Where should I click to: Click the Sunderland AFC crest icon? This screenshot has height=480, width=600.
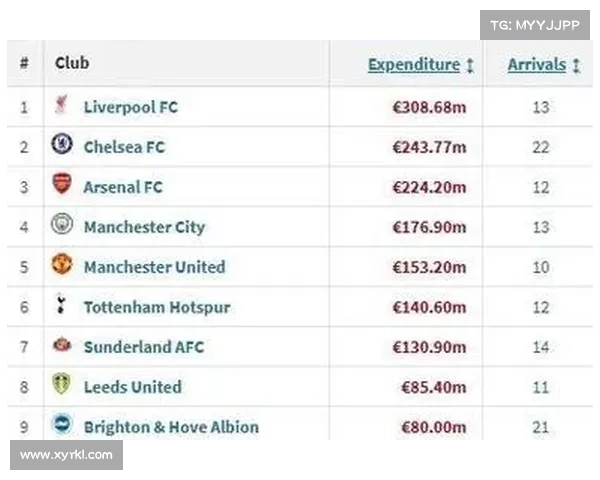point(62,345)
